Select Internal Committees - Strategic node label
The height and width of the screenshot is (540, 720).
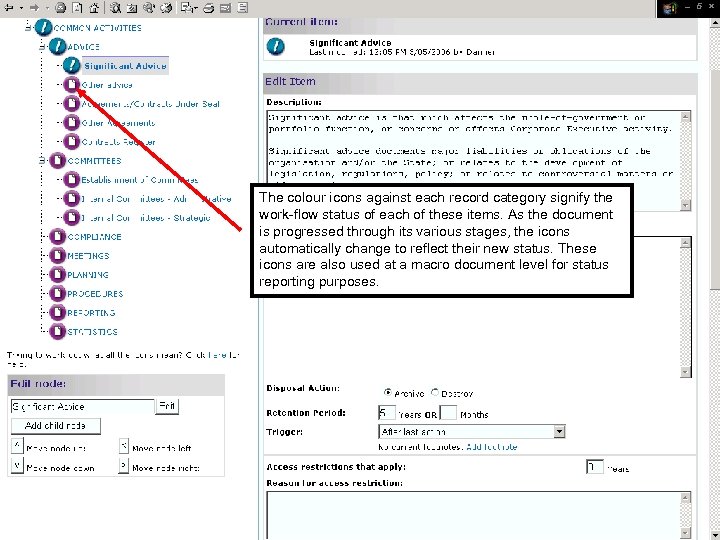click(x=146, y=218)
